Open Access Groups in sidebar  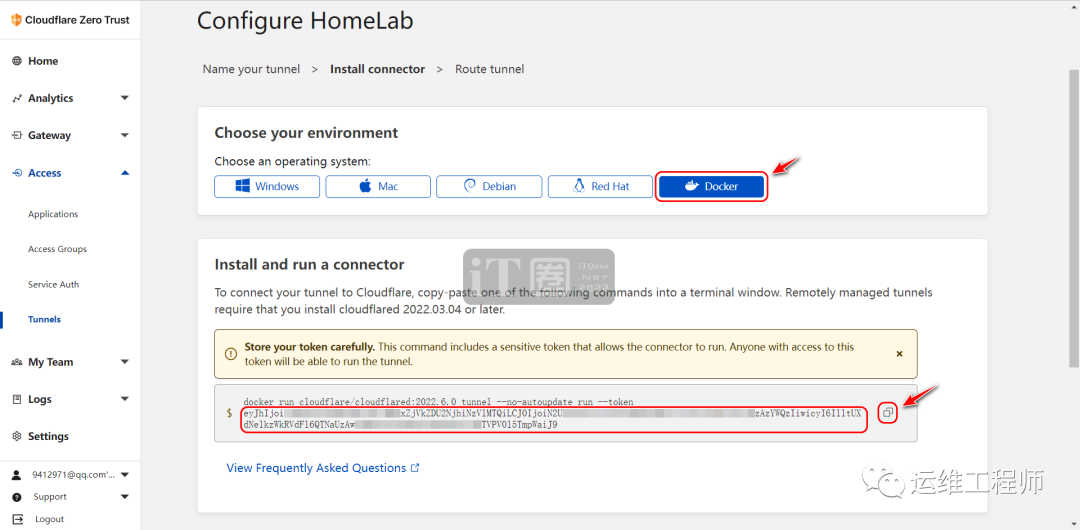(57, 249)
